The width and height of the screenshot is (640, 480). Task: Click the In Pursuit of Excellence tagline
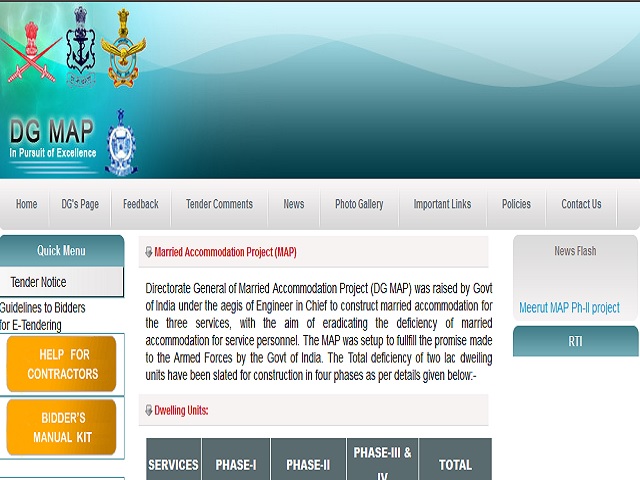pyautogui.click(x=53, y=153)
